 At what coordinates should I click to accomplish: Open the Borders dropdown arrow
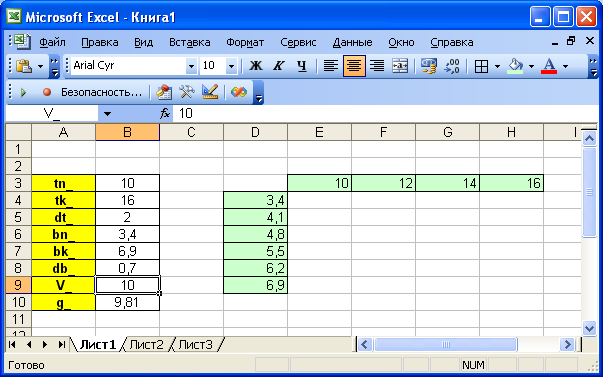click(497, 67)
